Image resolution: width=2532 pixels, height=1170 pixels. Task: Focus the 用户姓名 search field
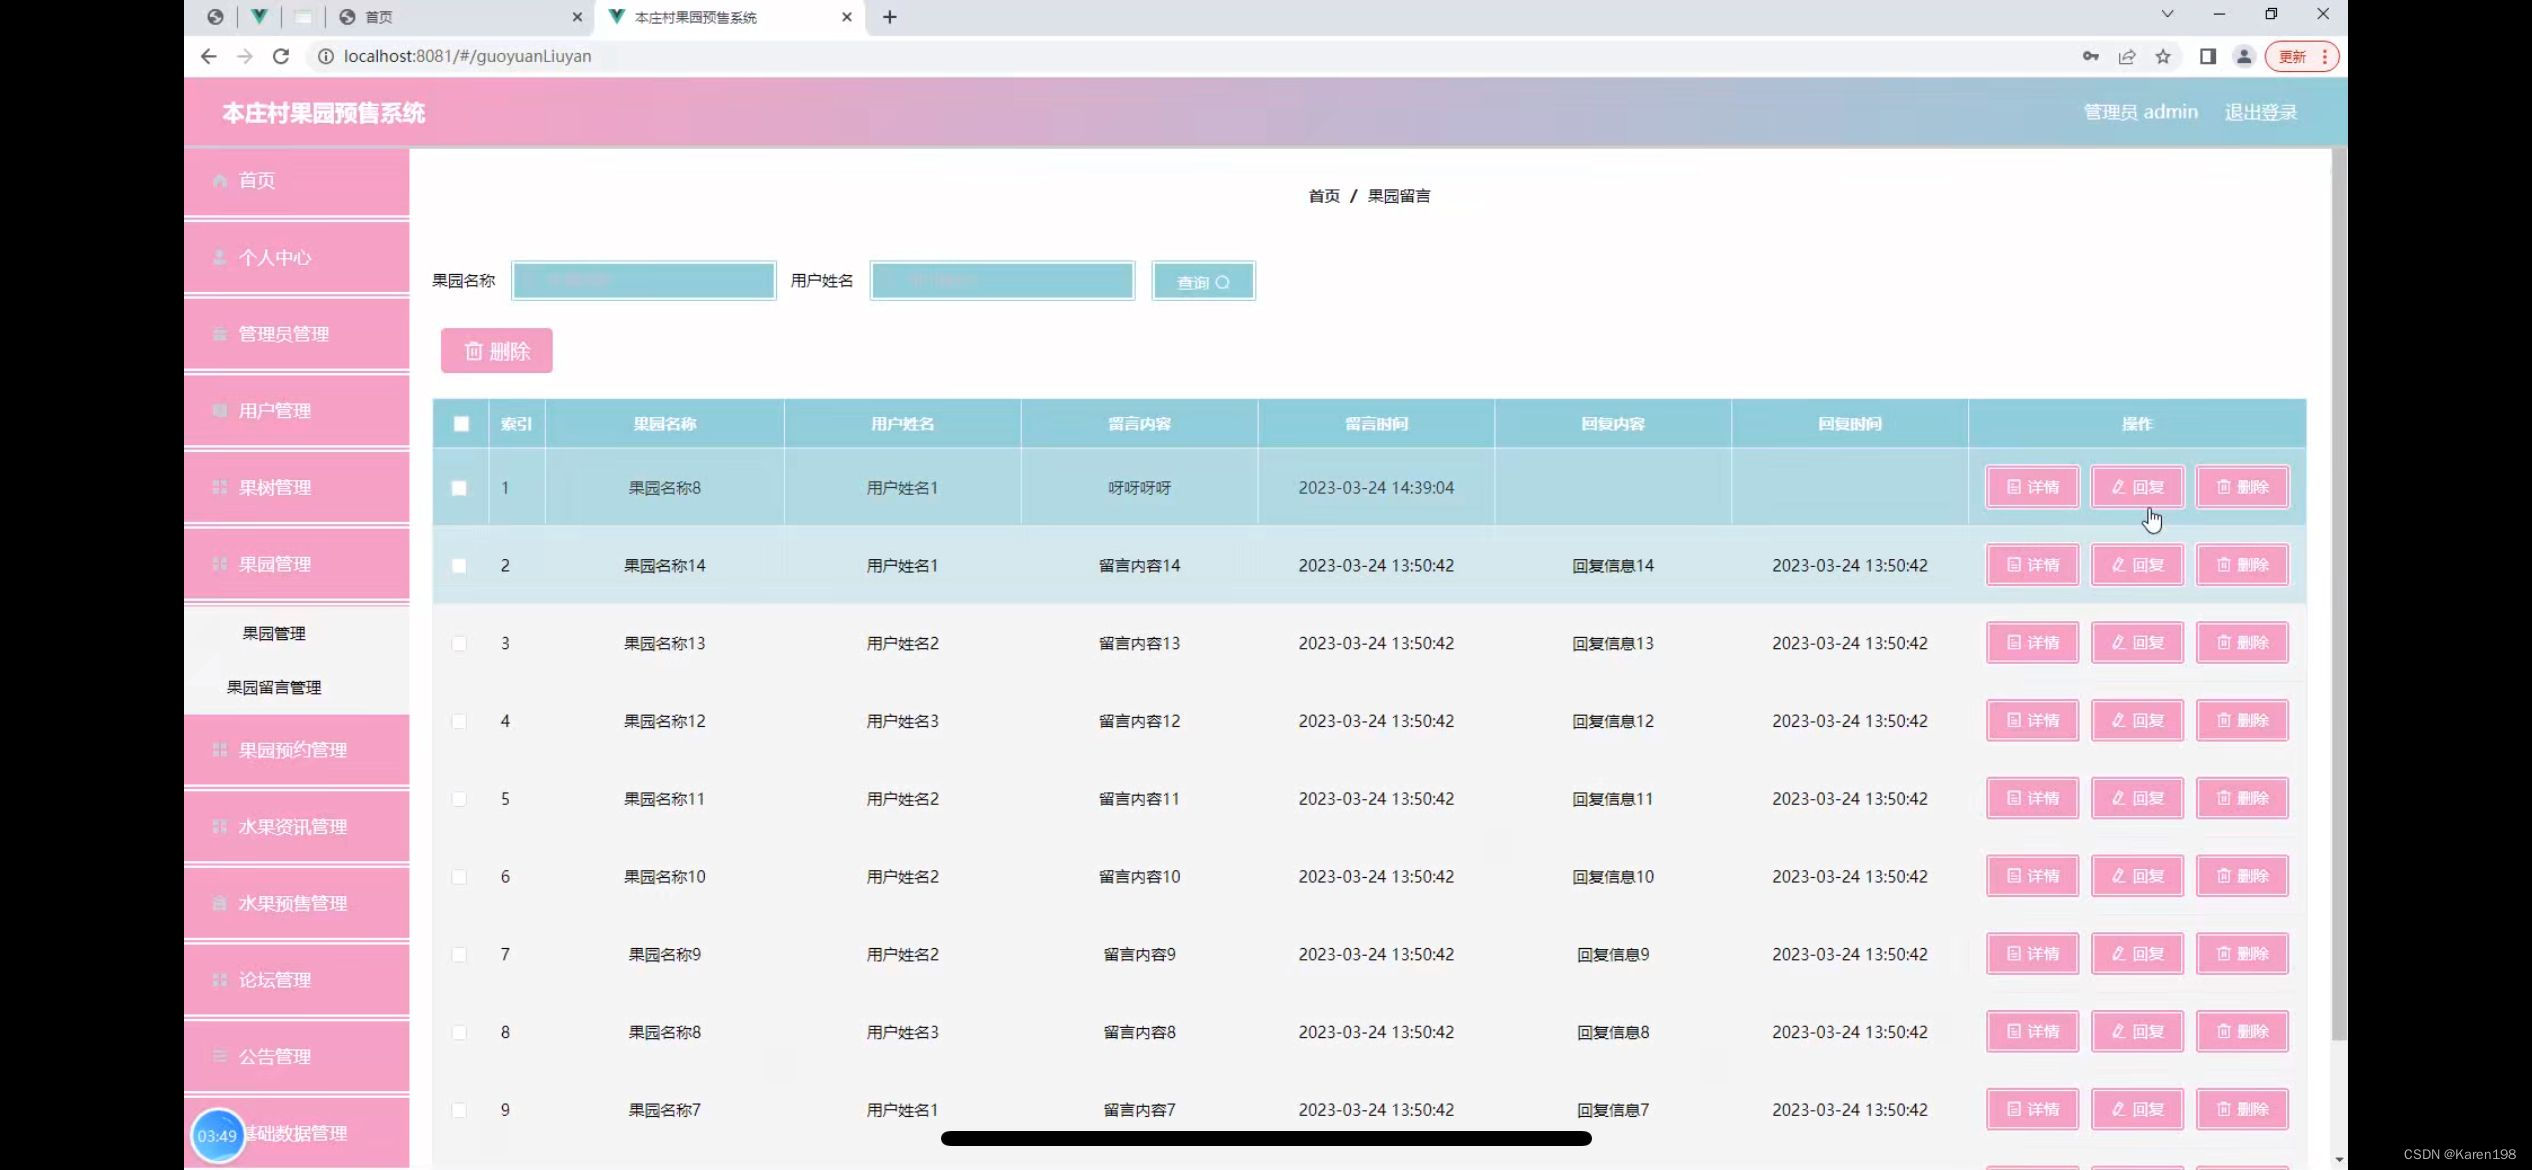pyautogui.click(x=1002, y=281)
